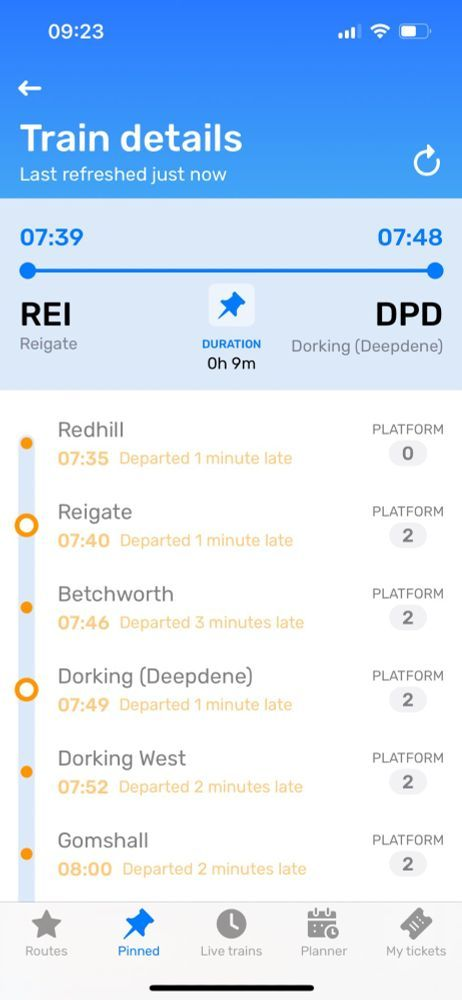The image size is (462, 1000).
Task: Toggle the pin icon above Duration
Action: coord(231,306)
